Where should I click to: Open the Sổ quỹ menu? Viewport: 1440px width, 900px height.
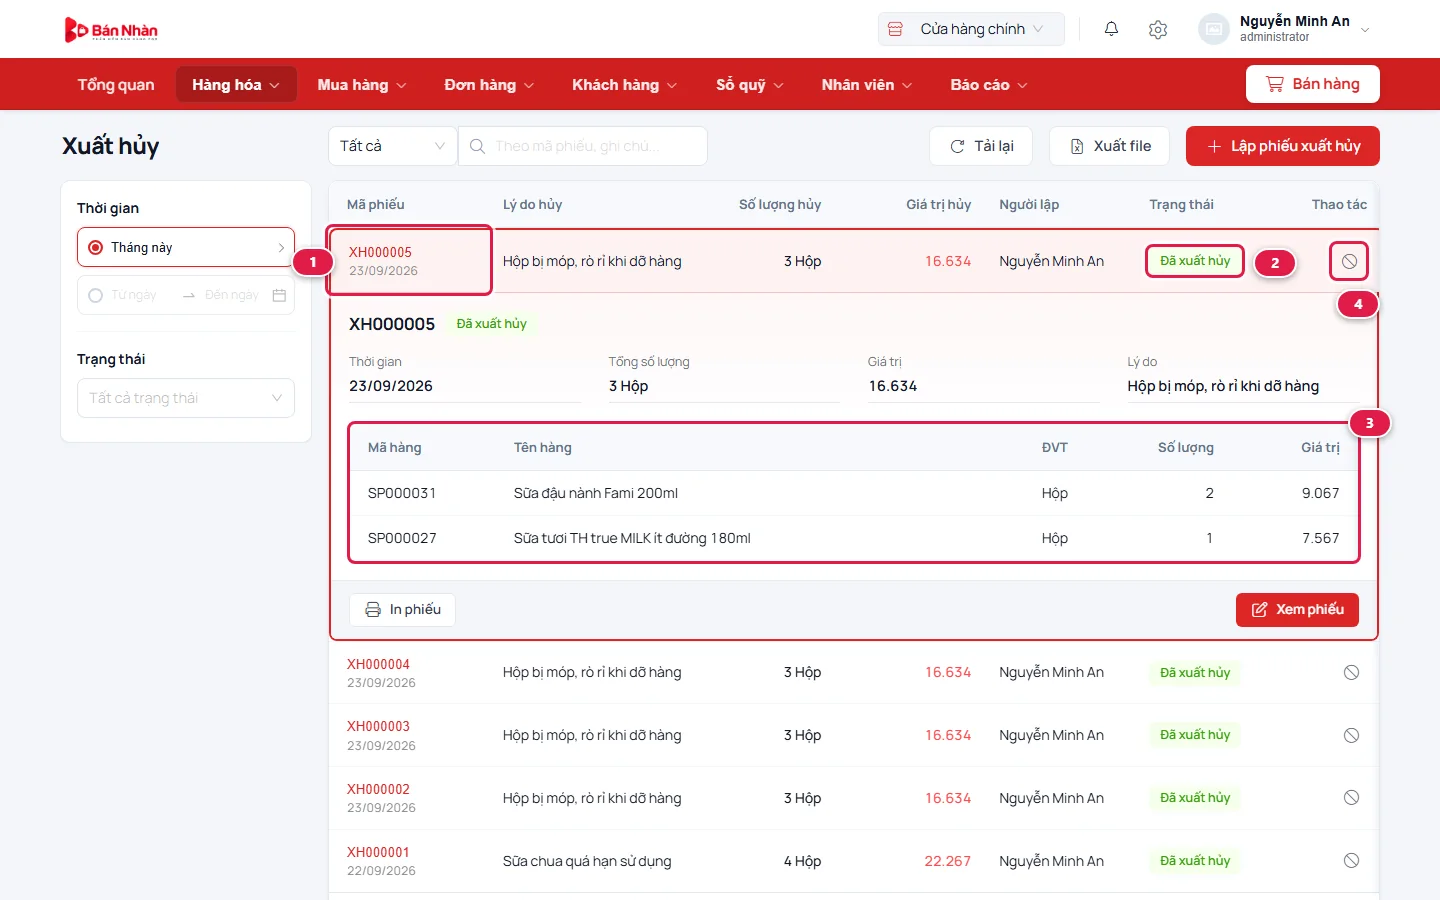click(x=750, y=85)
